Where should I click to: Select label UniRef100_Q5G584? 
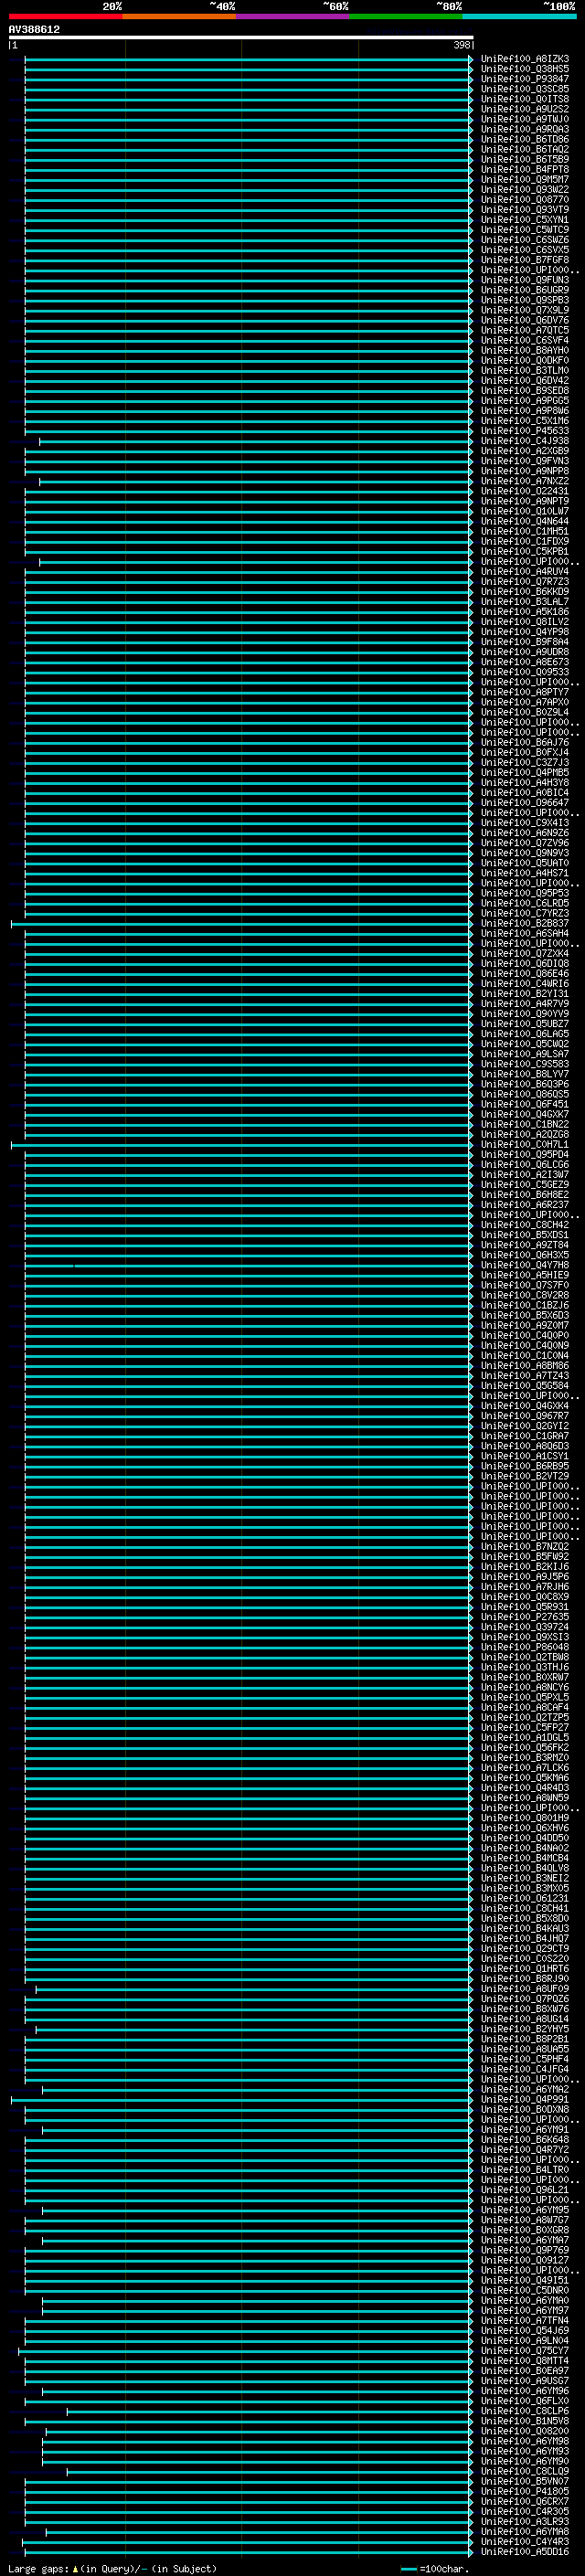pyautogui.click(x=525, y=1386)
